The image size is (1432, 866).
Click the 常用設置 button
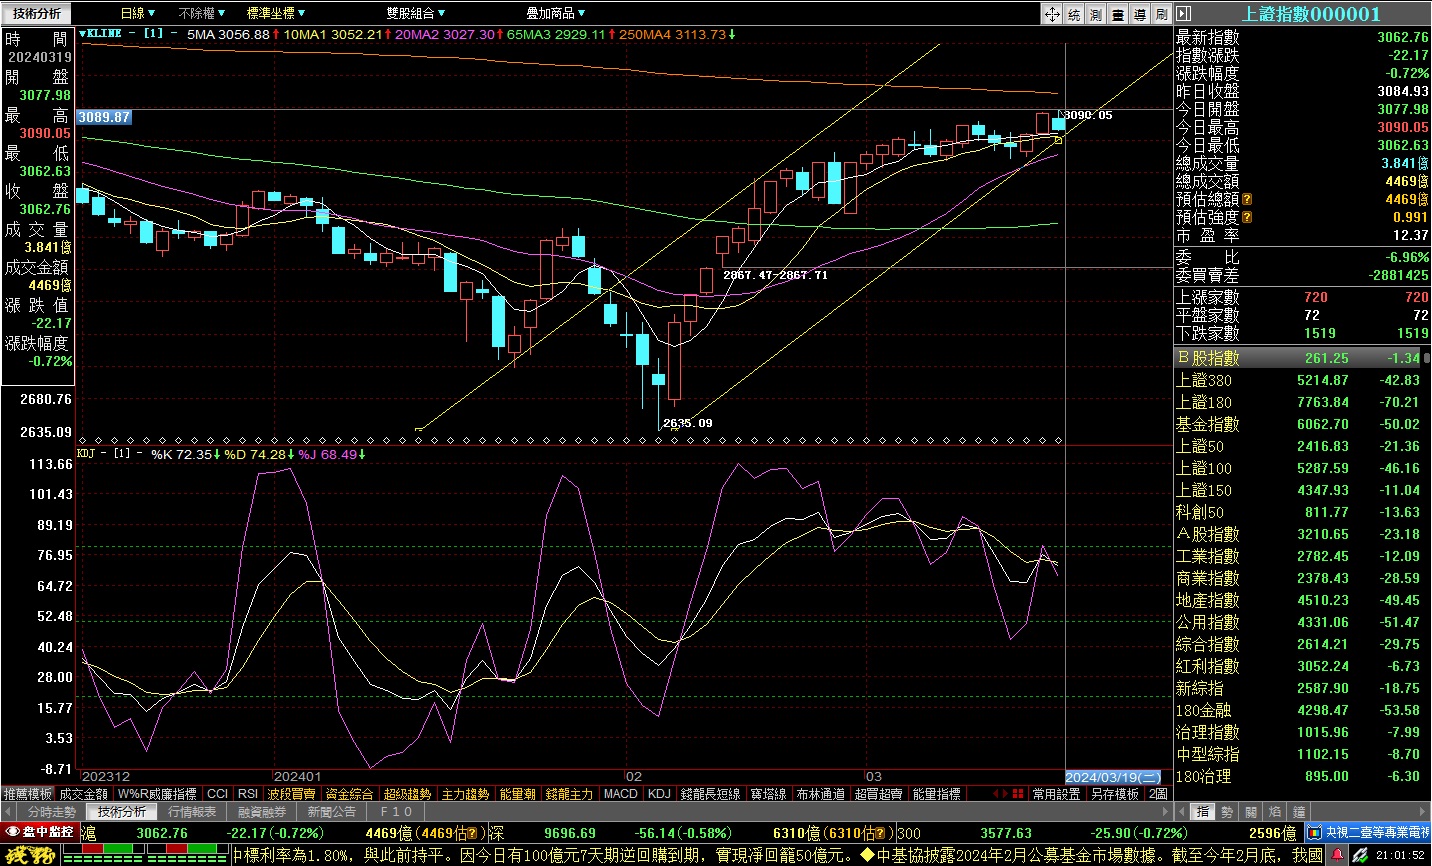[1056, 794]
